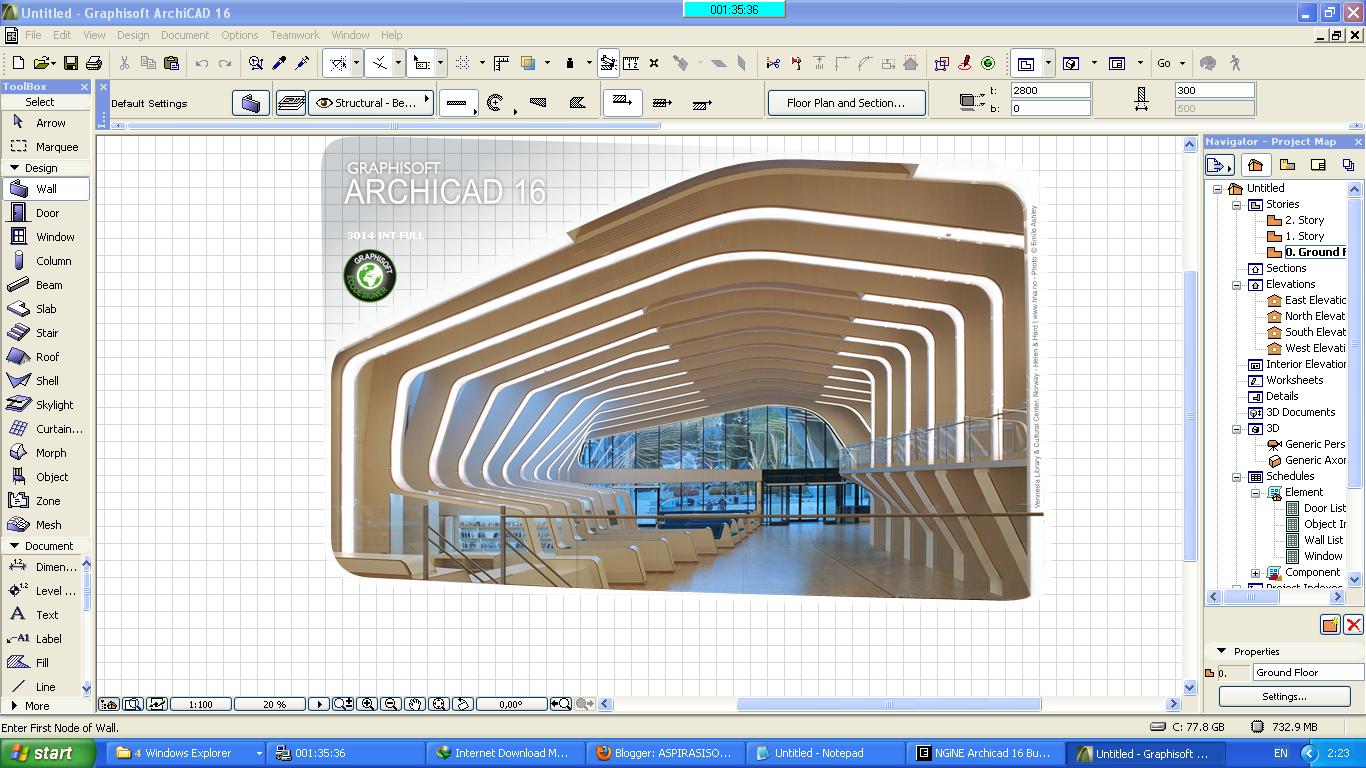The height and width of the screenshot is (768, 1366).
Task: Click the Settings... button in Navigator
Action: [1284, 696]
